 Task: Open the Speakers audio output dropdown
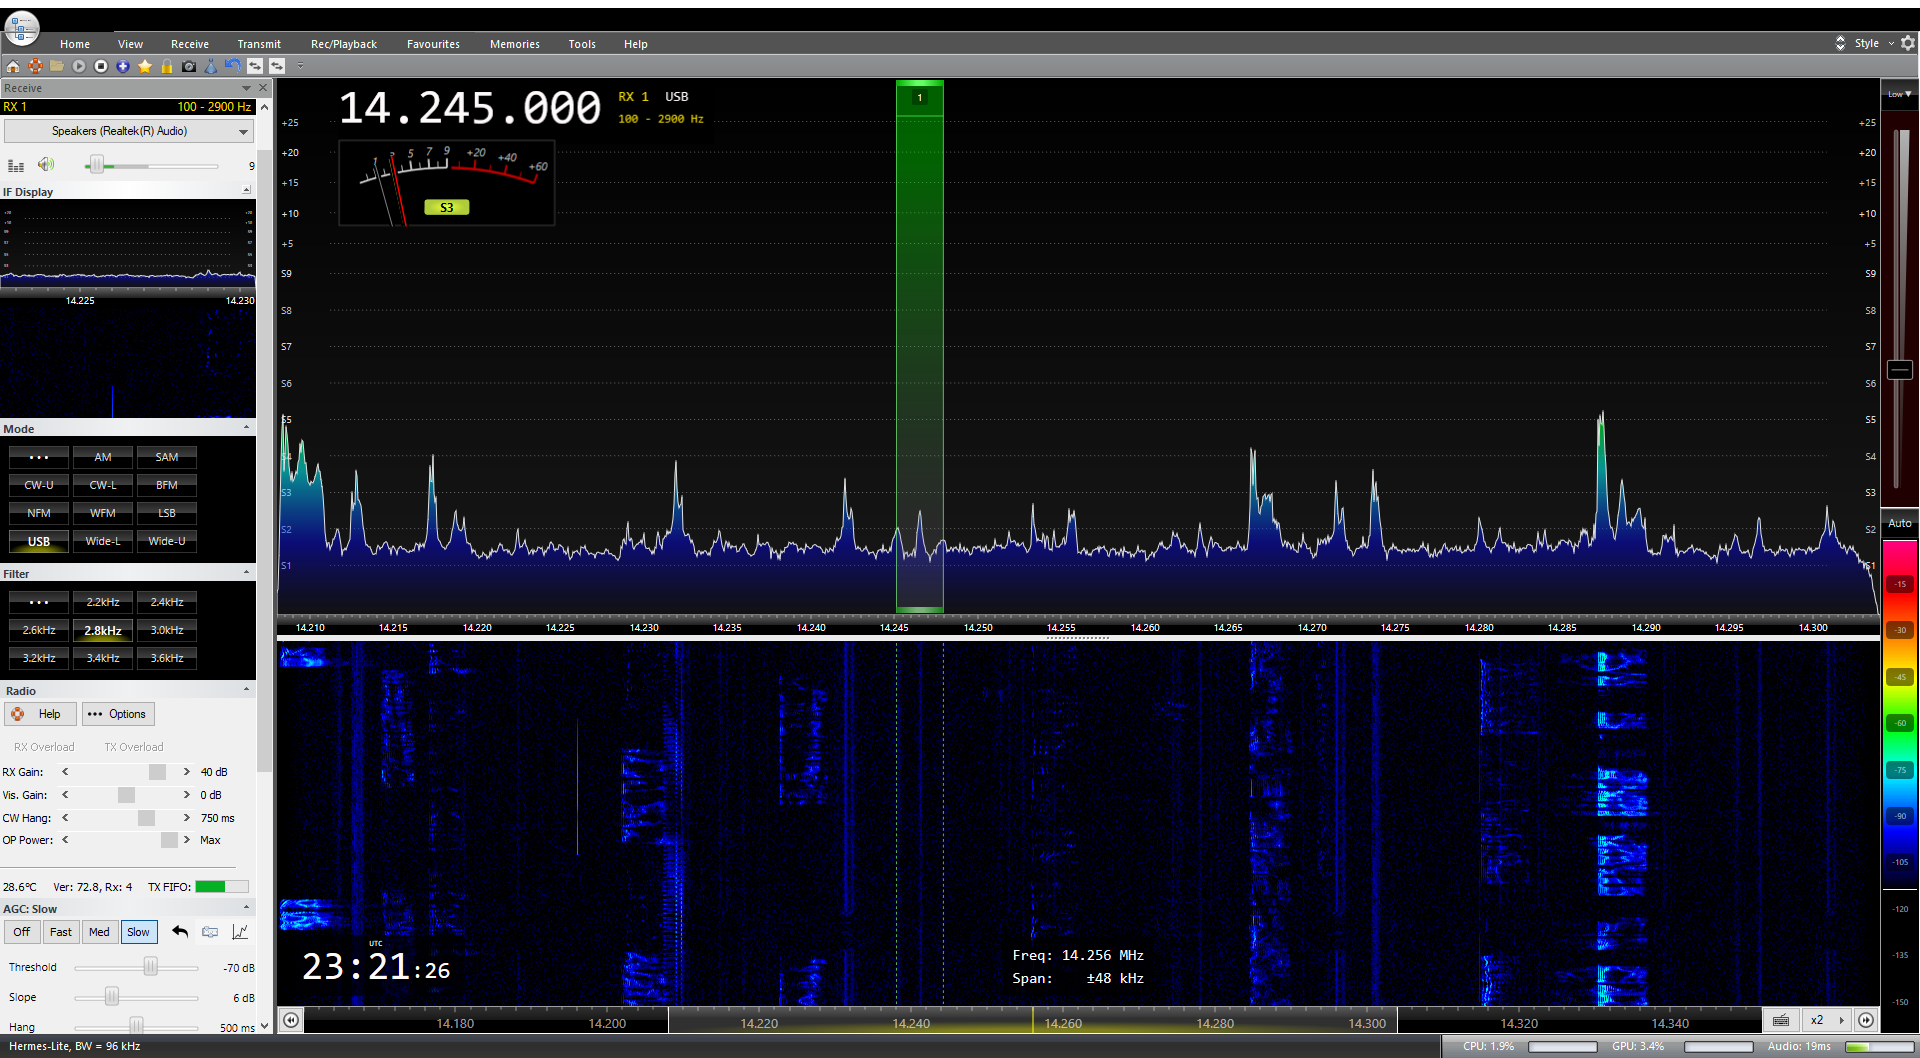(243, 132)
